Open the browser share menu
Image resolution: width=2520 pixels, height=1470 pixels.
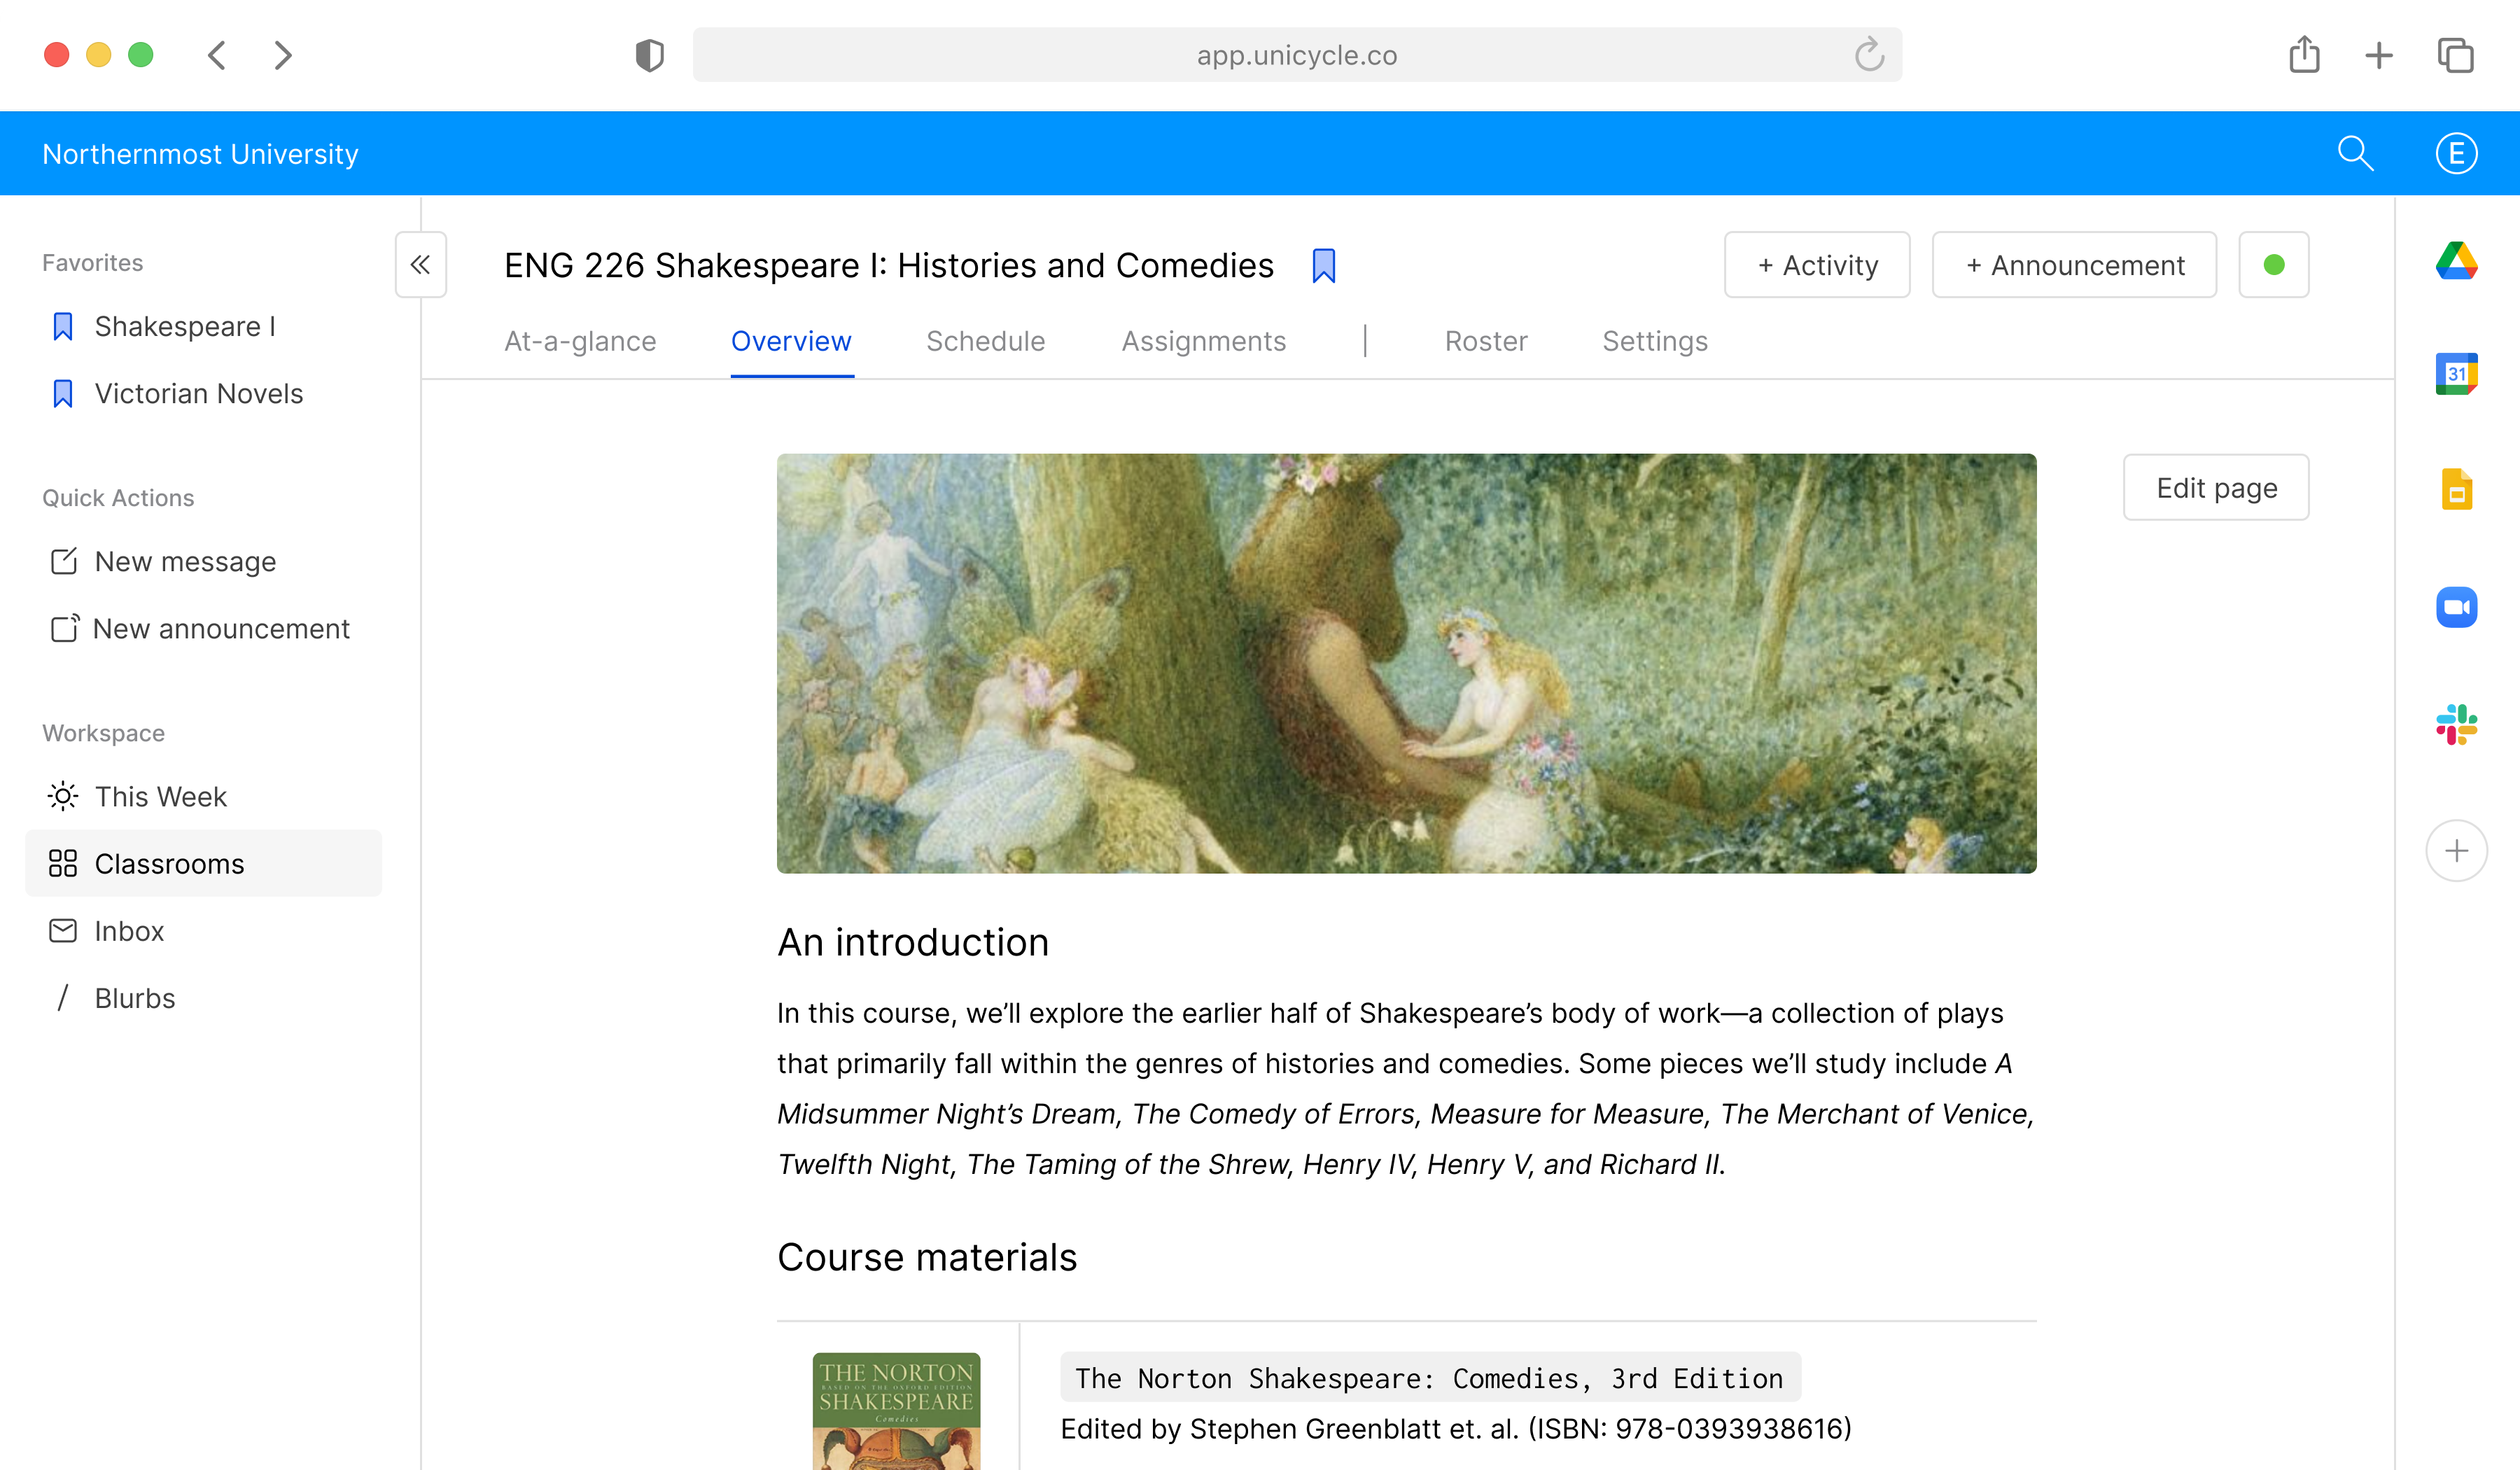2304,55
